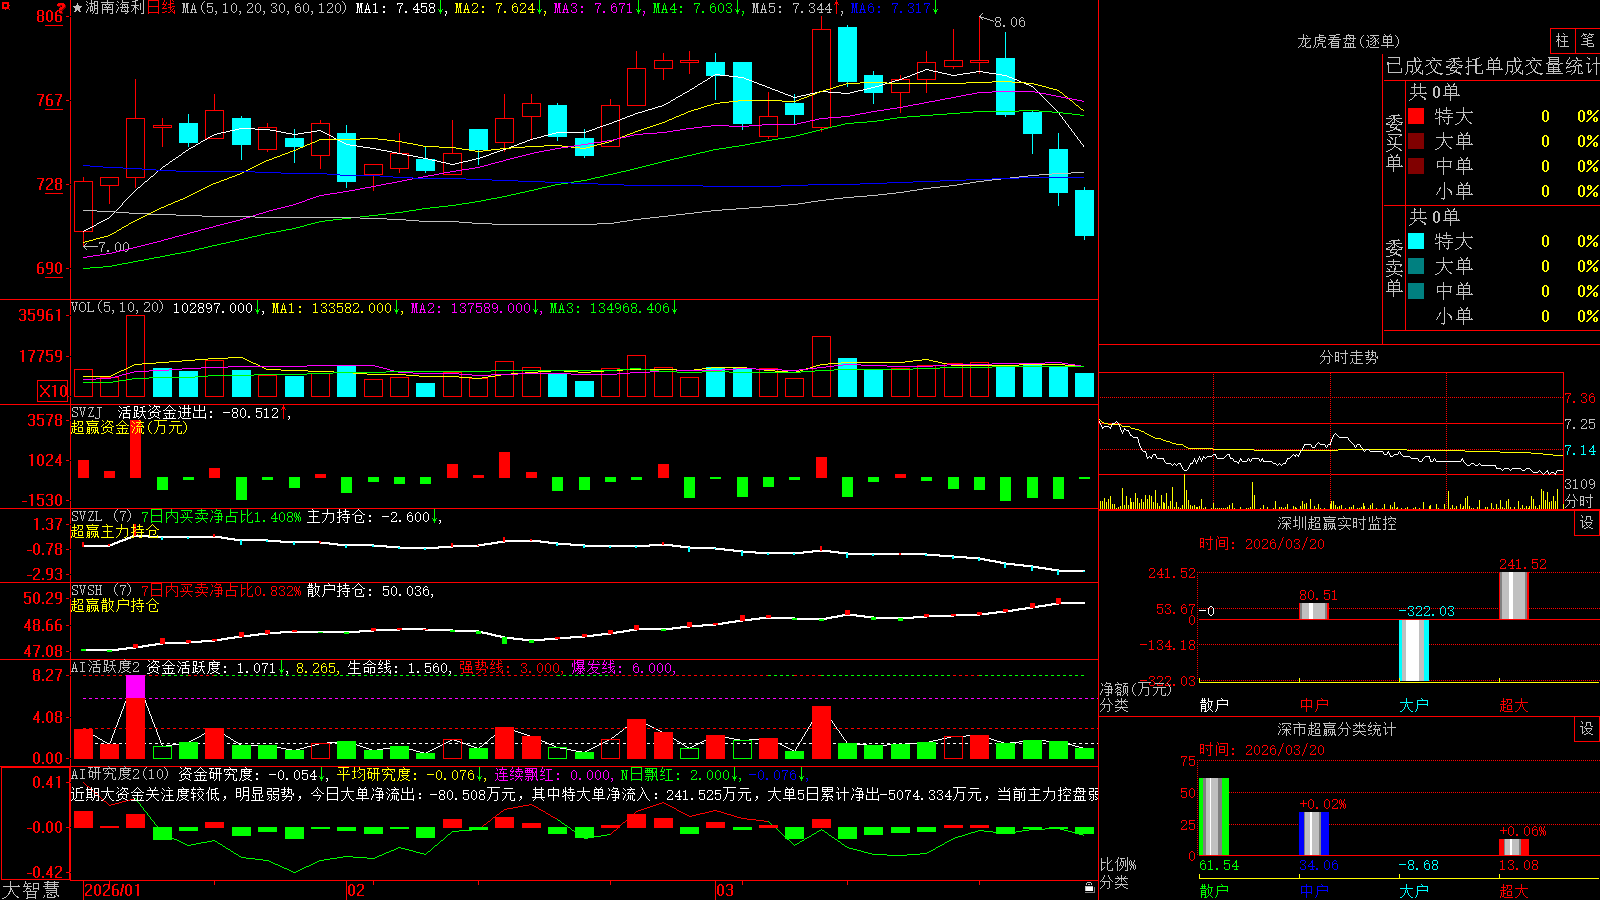Click the 13.08 超大 red bar
Viewport: 1600px width, 900px height.
[x=1514, y=847]
